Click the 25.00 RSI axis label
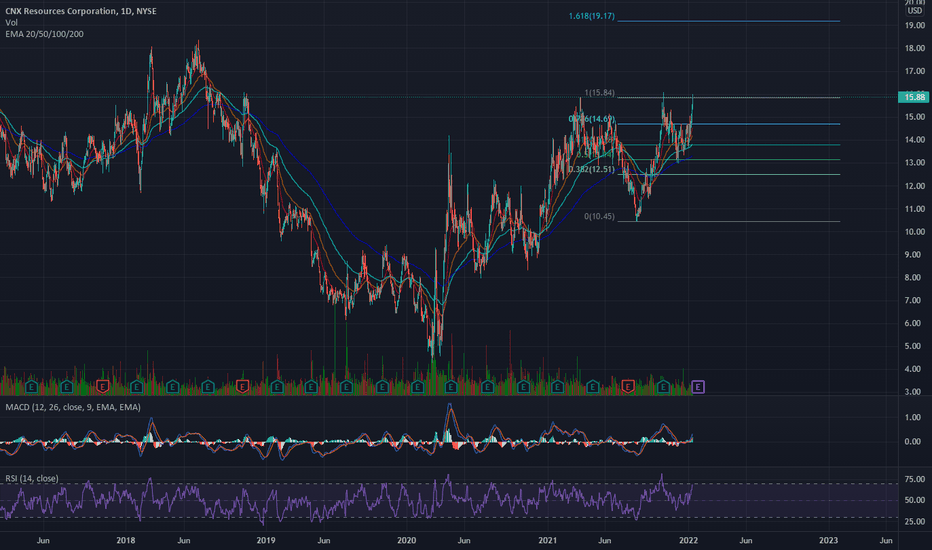Screen dimensions: 932x550 (x=915, y=522)
